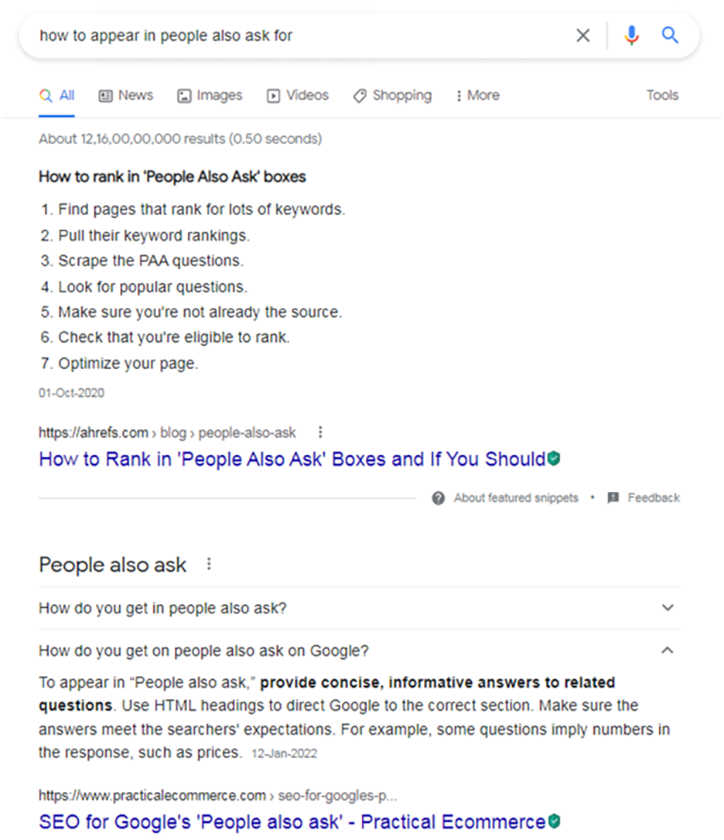
Task: Click the News tab newspaper icon
Action: pyautogui.click(x=104, y=95)
